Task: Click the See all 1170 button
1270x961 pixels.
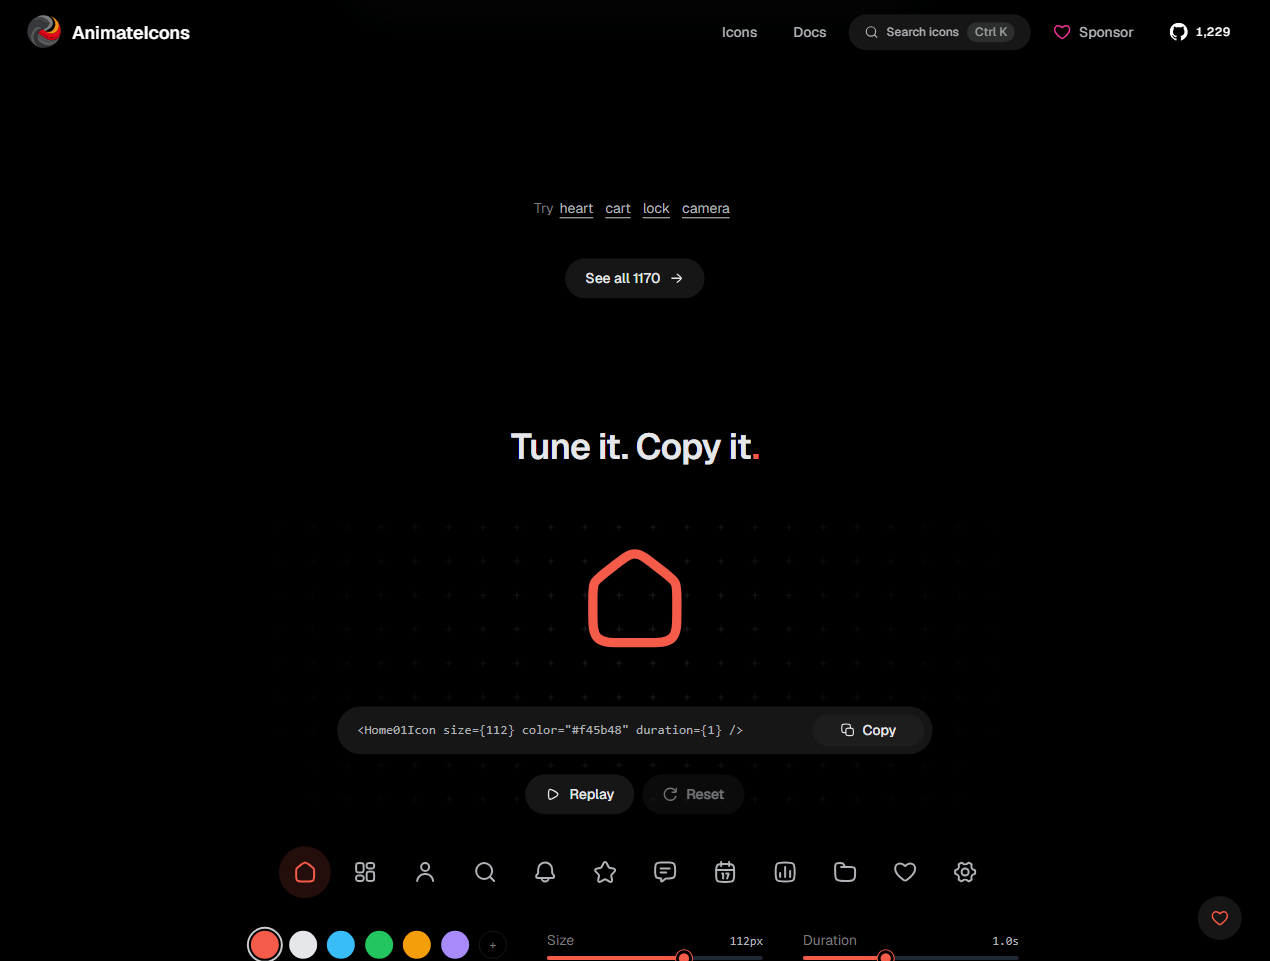Action: pos(634,278)
